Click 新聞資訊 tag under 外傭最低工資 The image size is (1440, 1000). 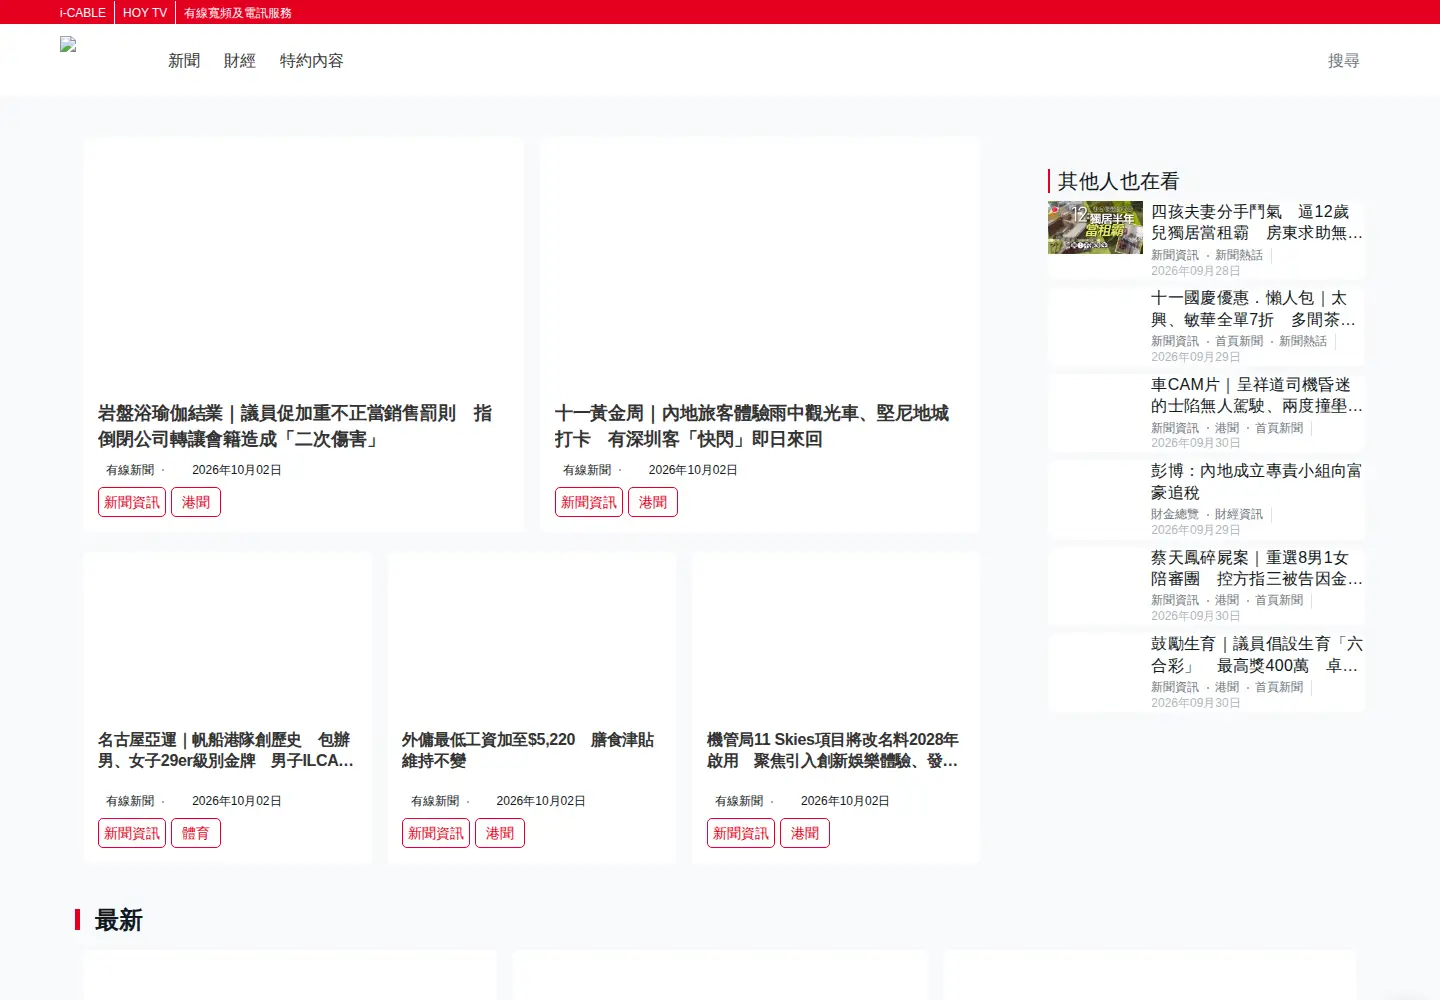pyautogui.click(x=436, y=833)
